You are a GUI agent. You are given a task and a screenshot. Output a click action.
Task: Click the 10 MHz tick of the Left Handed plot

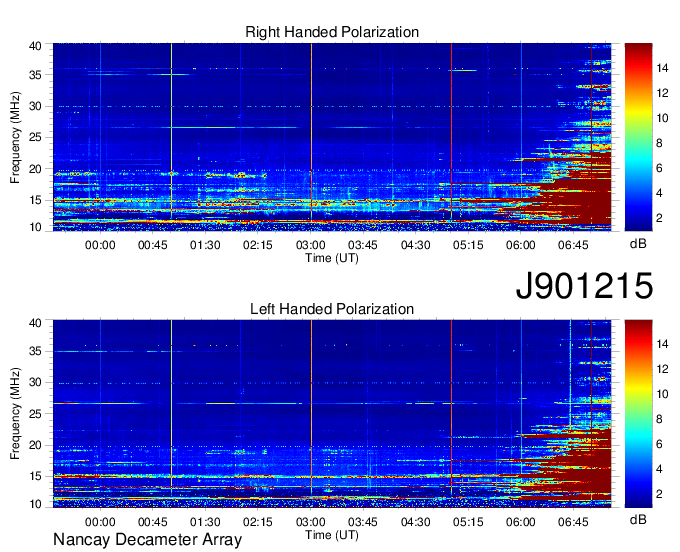point(36,504)
